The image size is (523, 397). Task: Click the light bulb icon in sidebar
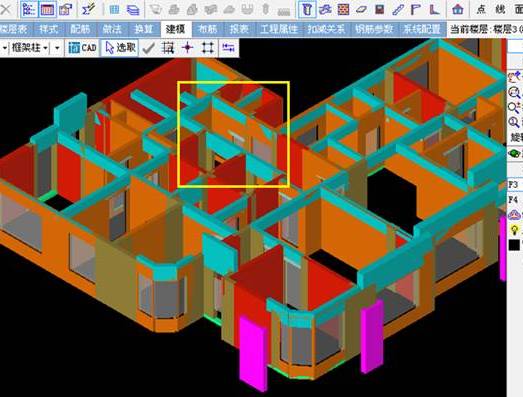click(x=515, y=230)
